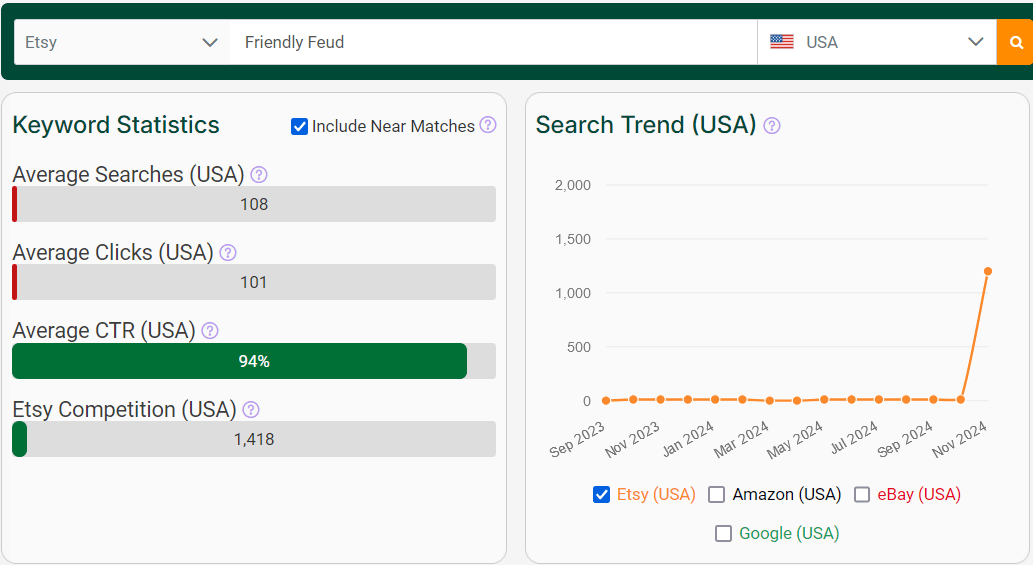Click the Average Searches bar showing 108
1033x565 pixels.
[x=254, y=204]
